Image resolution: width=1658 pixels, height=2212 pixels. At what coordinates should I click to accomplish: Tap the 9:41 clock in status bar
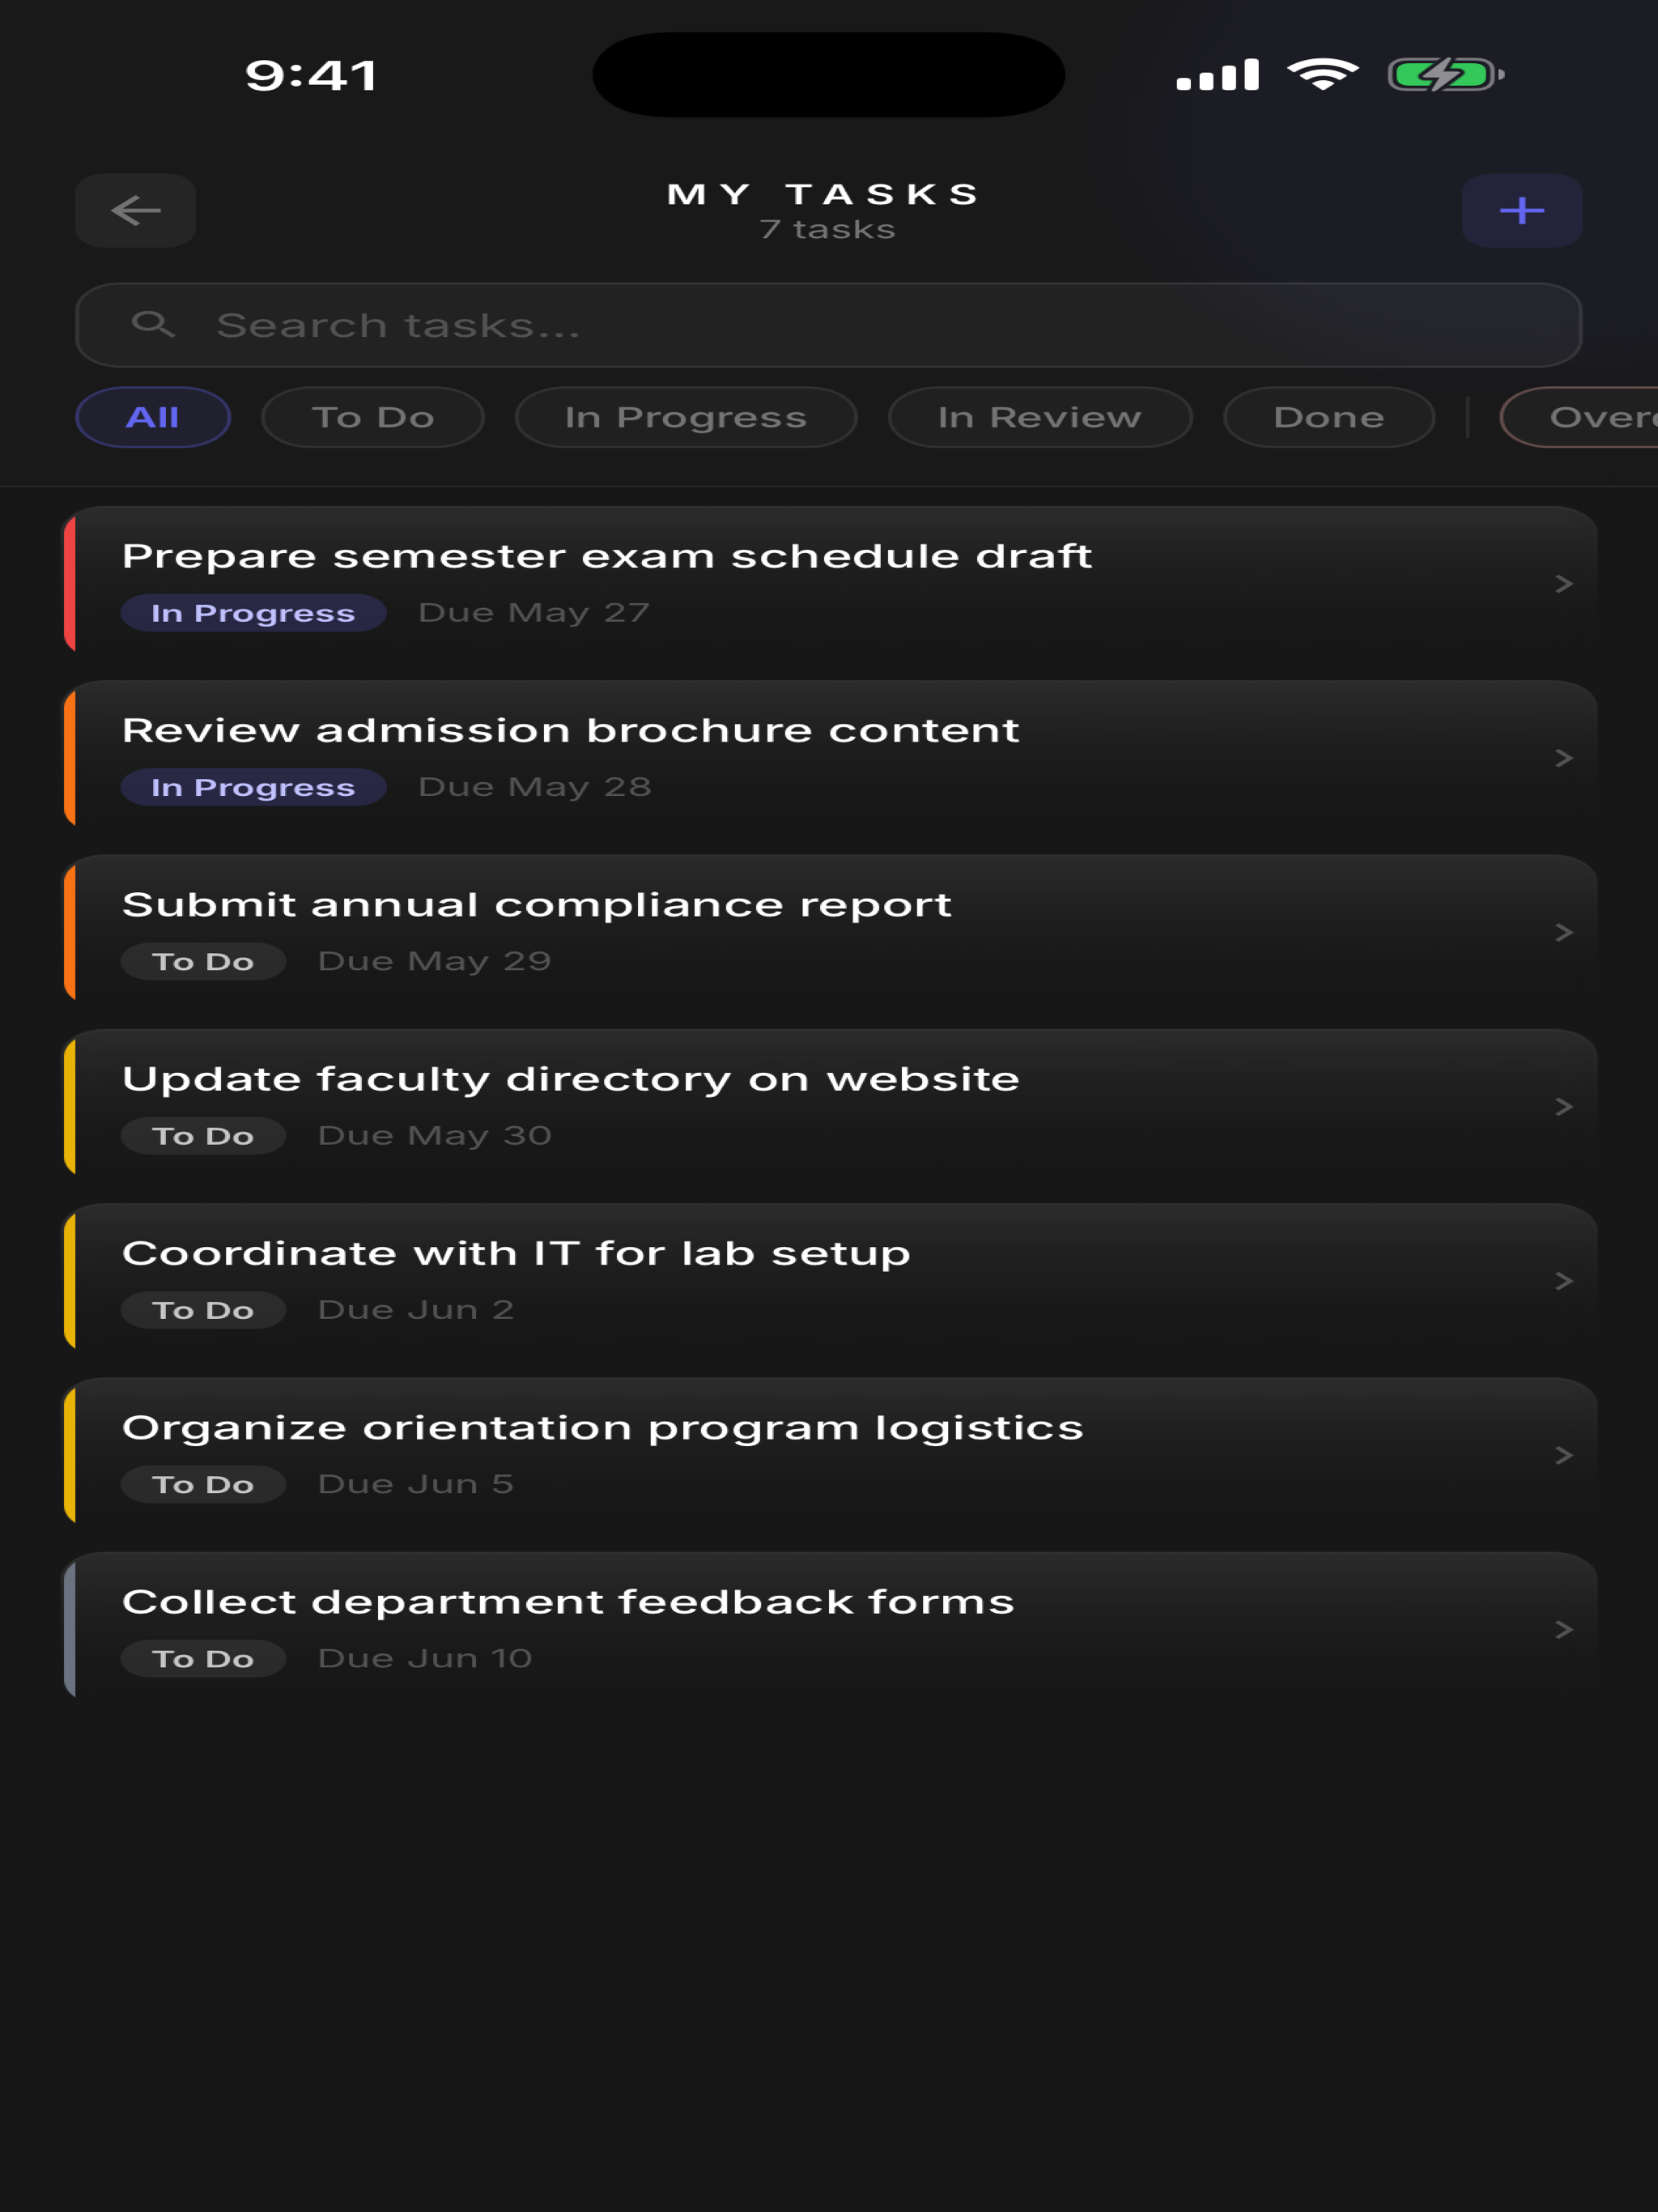(312, 75)
